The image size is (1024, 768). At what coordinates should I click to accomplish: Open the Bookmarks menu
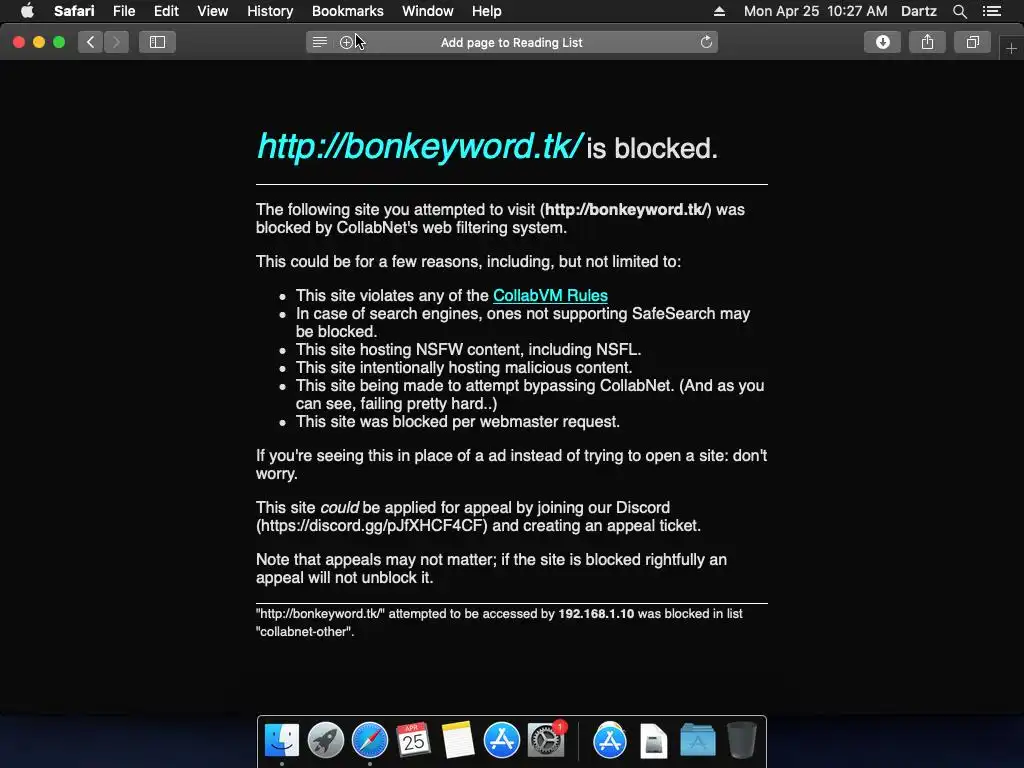(347, 11)
